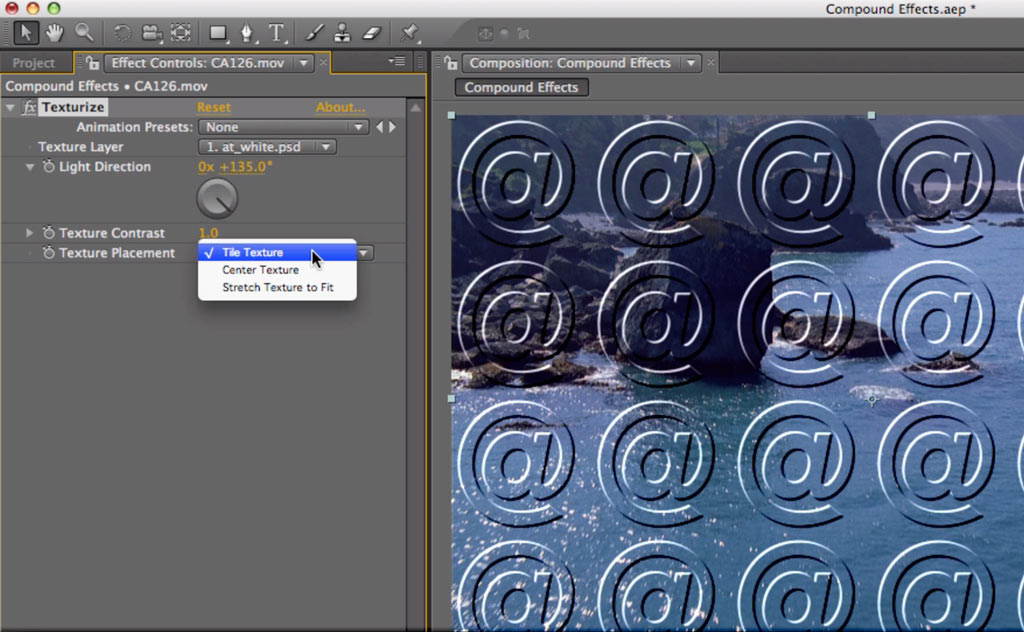Select the Selection arrow tool
The width and height of the screenshot is (1024, 632).
(x=26, y=33)
